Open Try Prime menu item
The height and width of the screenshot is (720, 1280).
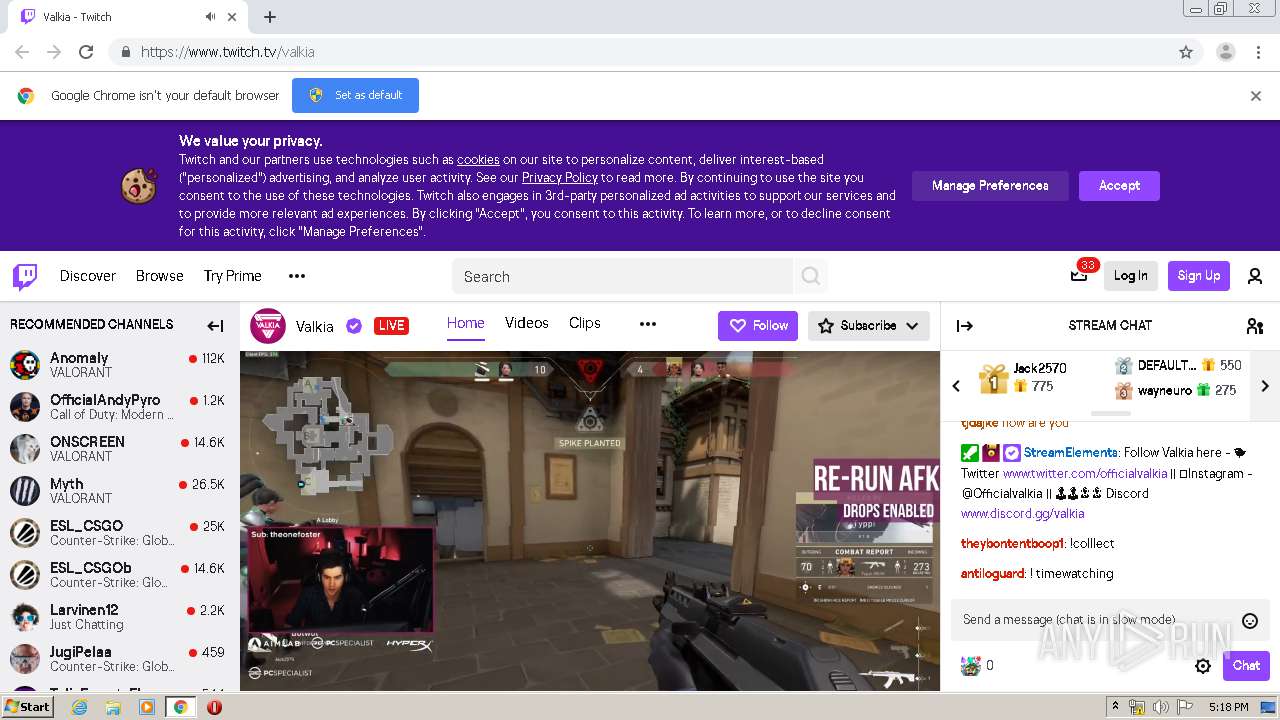233,276
